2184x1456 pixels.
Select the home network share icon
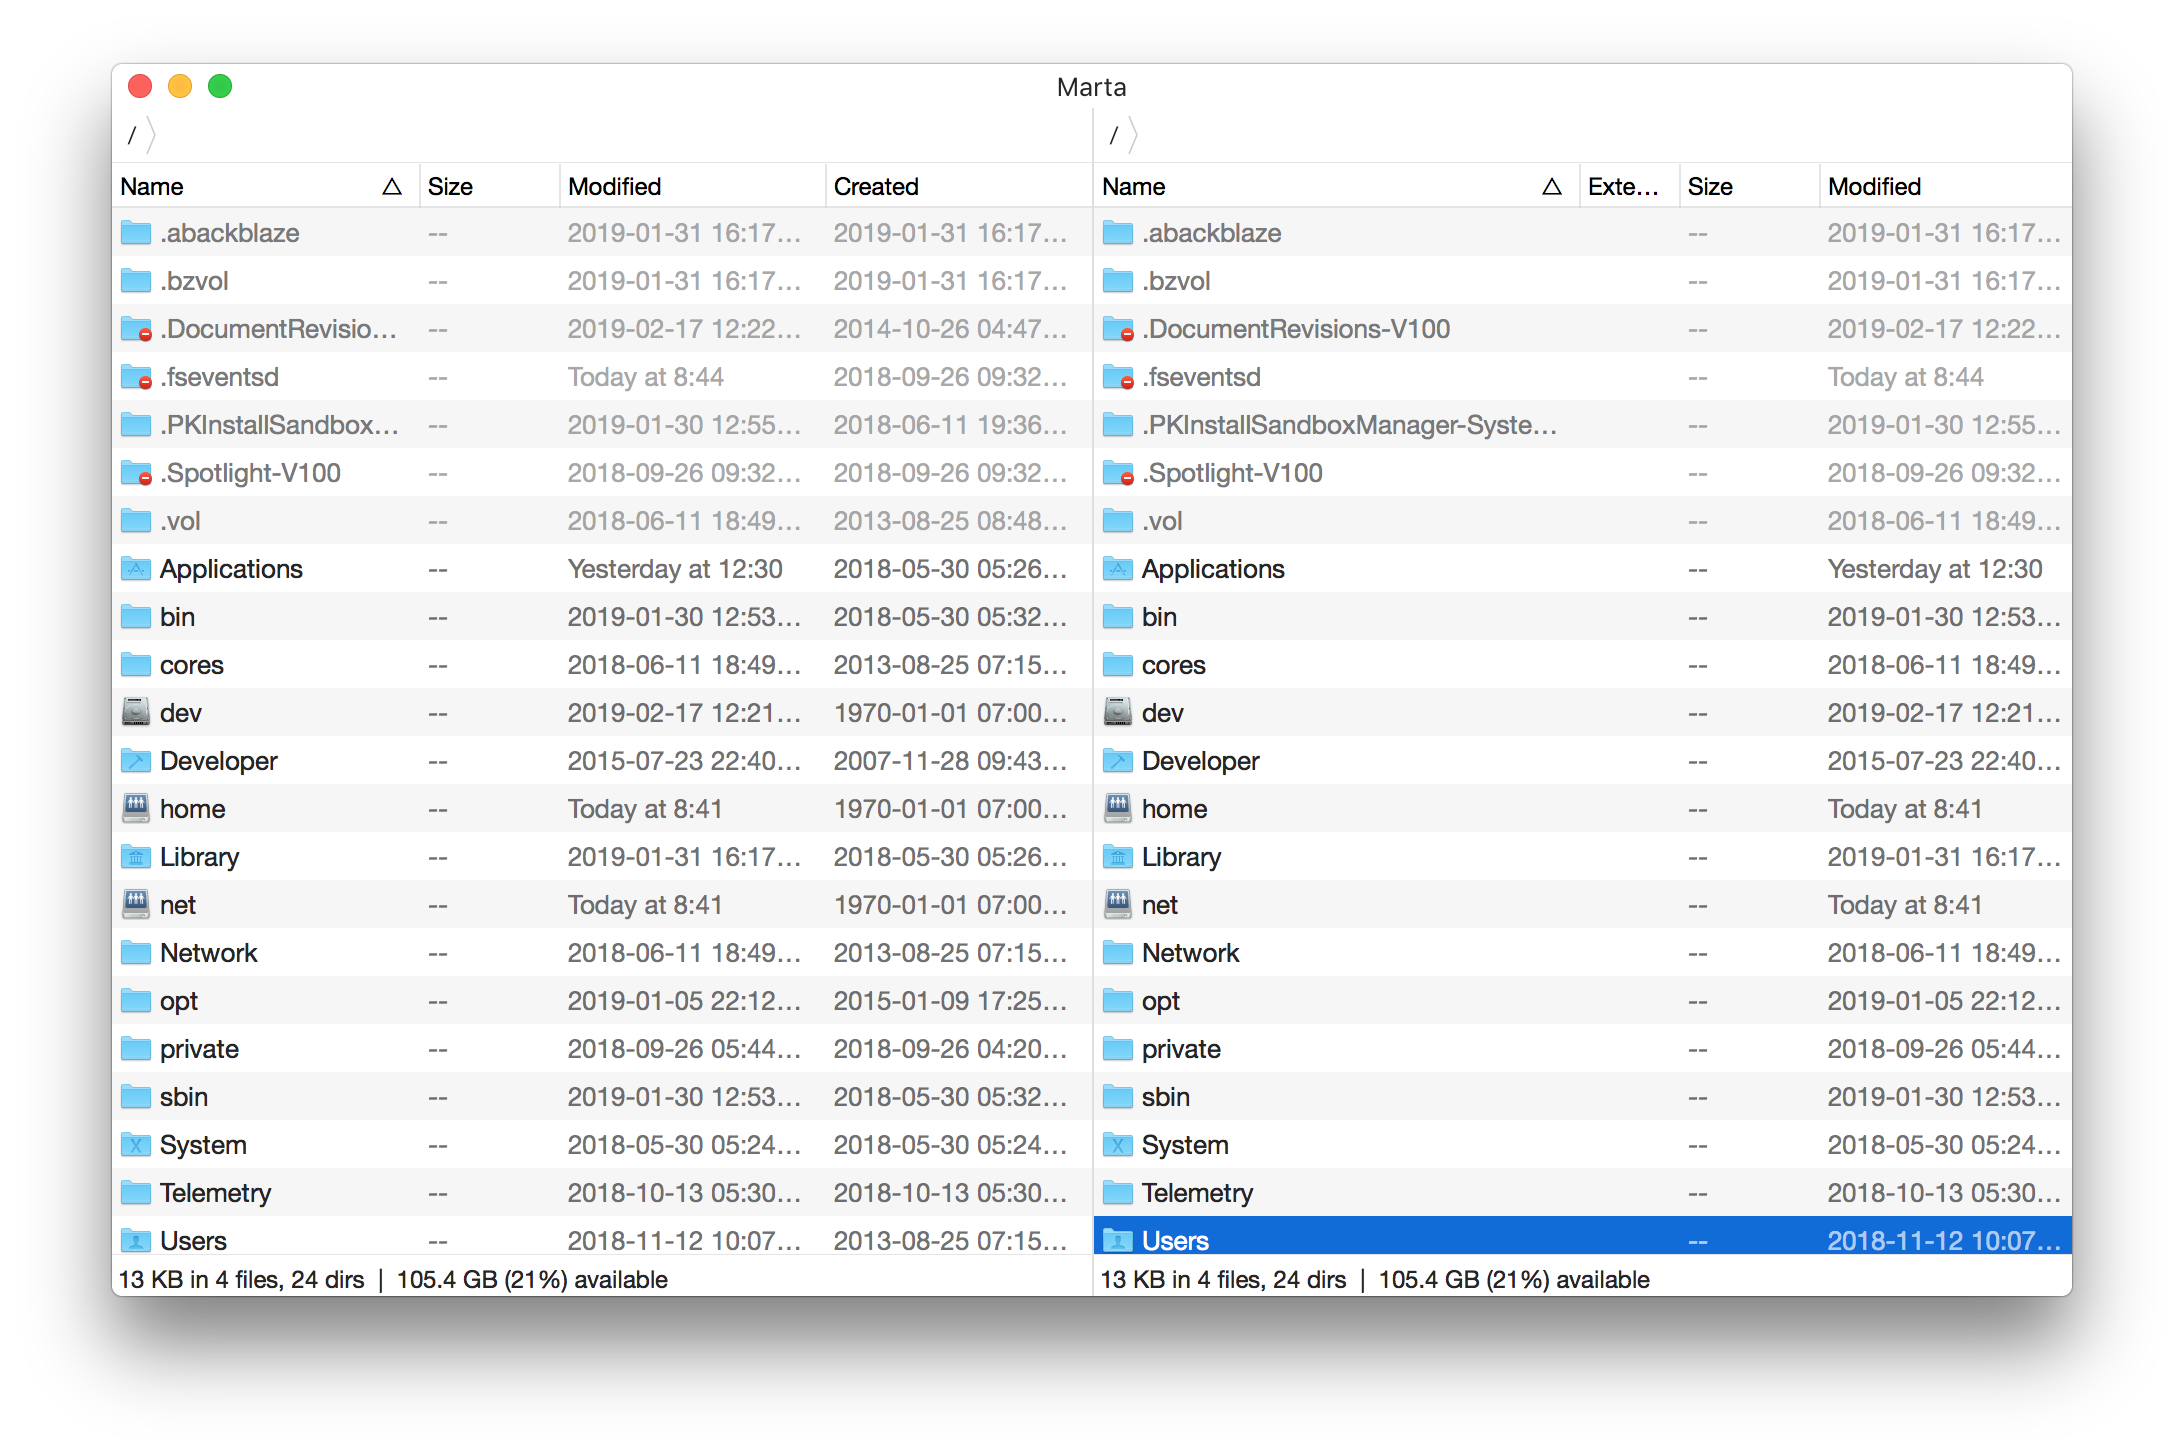point(136,808)
